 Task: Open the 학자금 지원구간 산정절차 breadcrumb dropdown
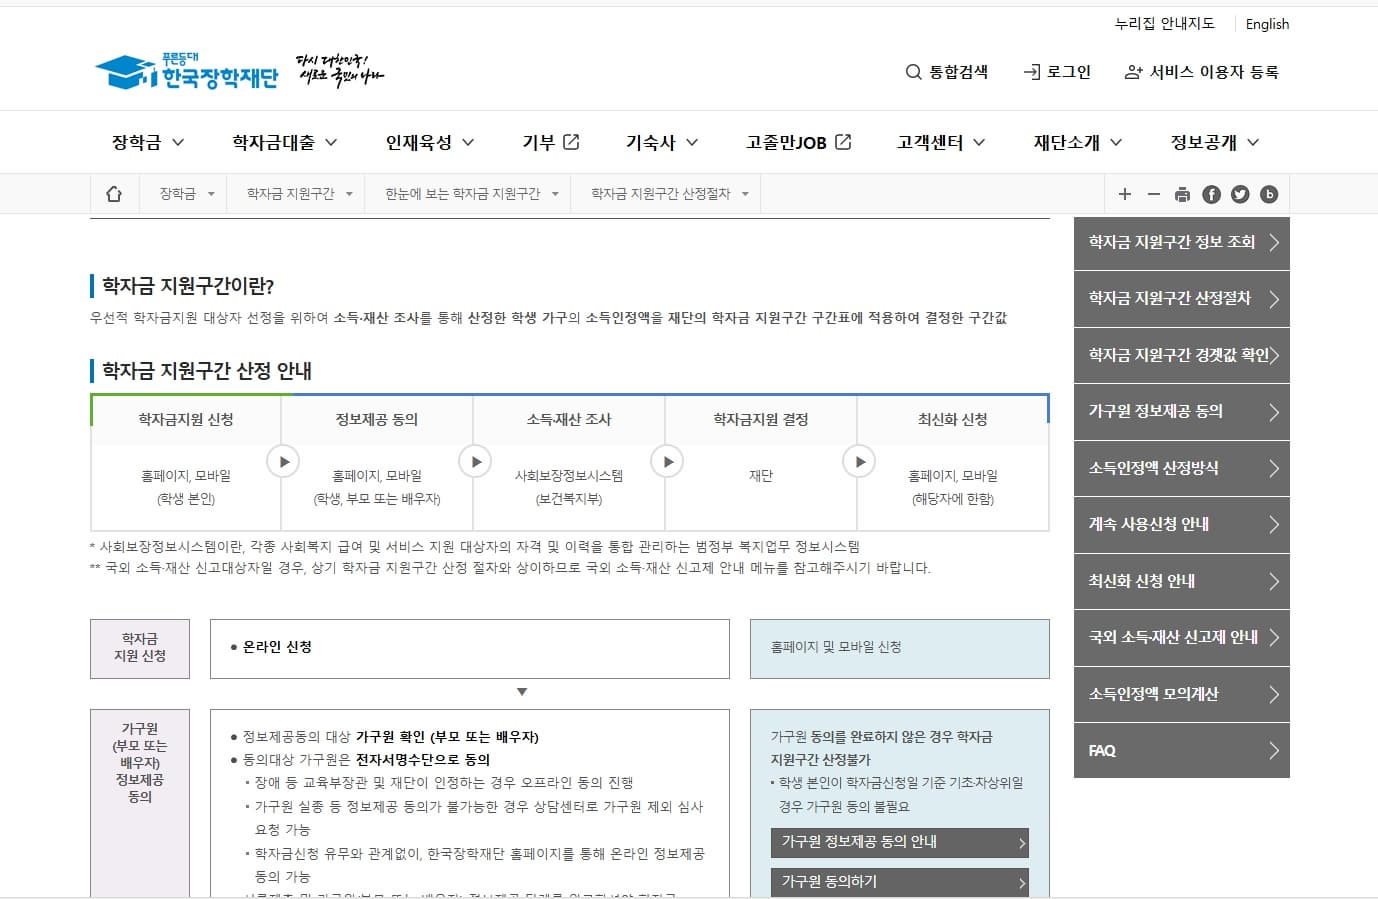tap(664, 192)
